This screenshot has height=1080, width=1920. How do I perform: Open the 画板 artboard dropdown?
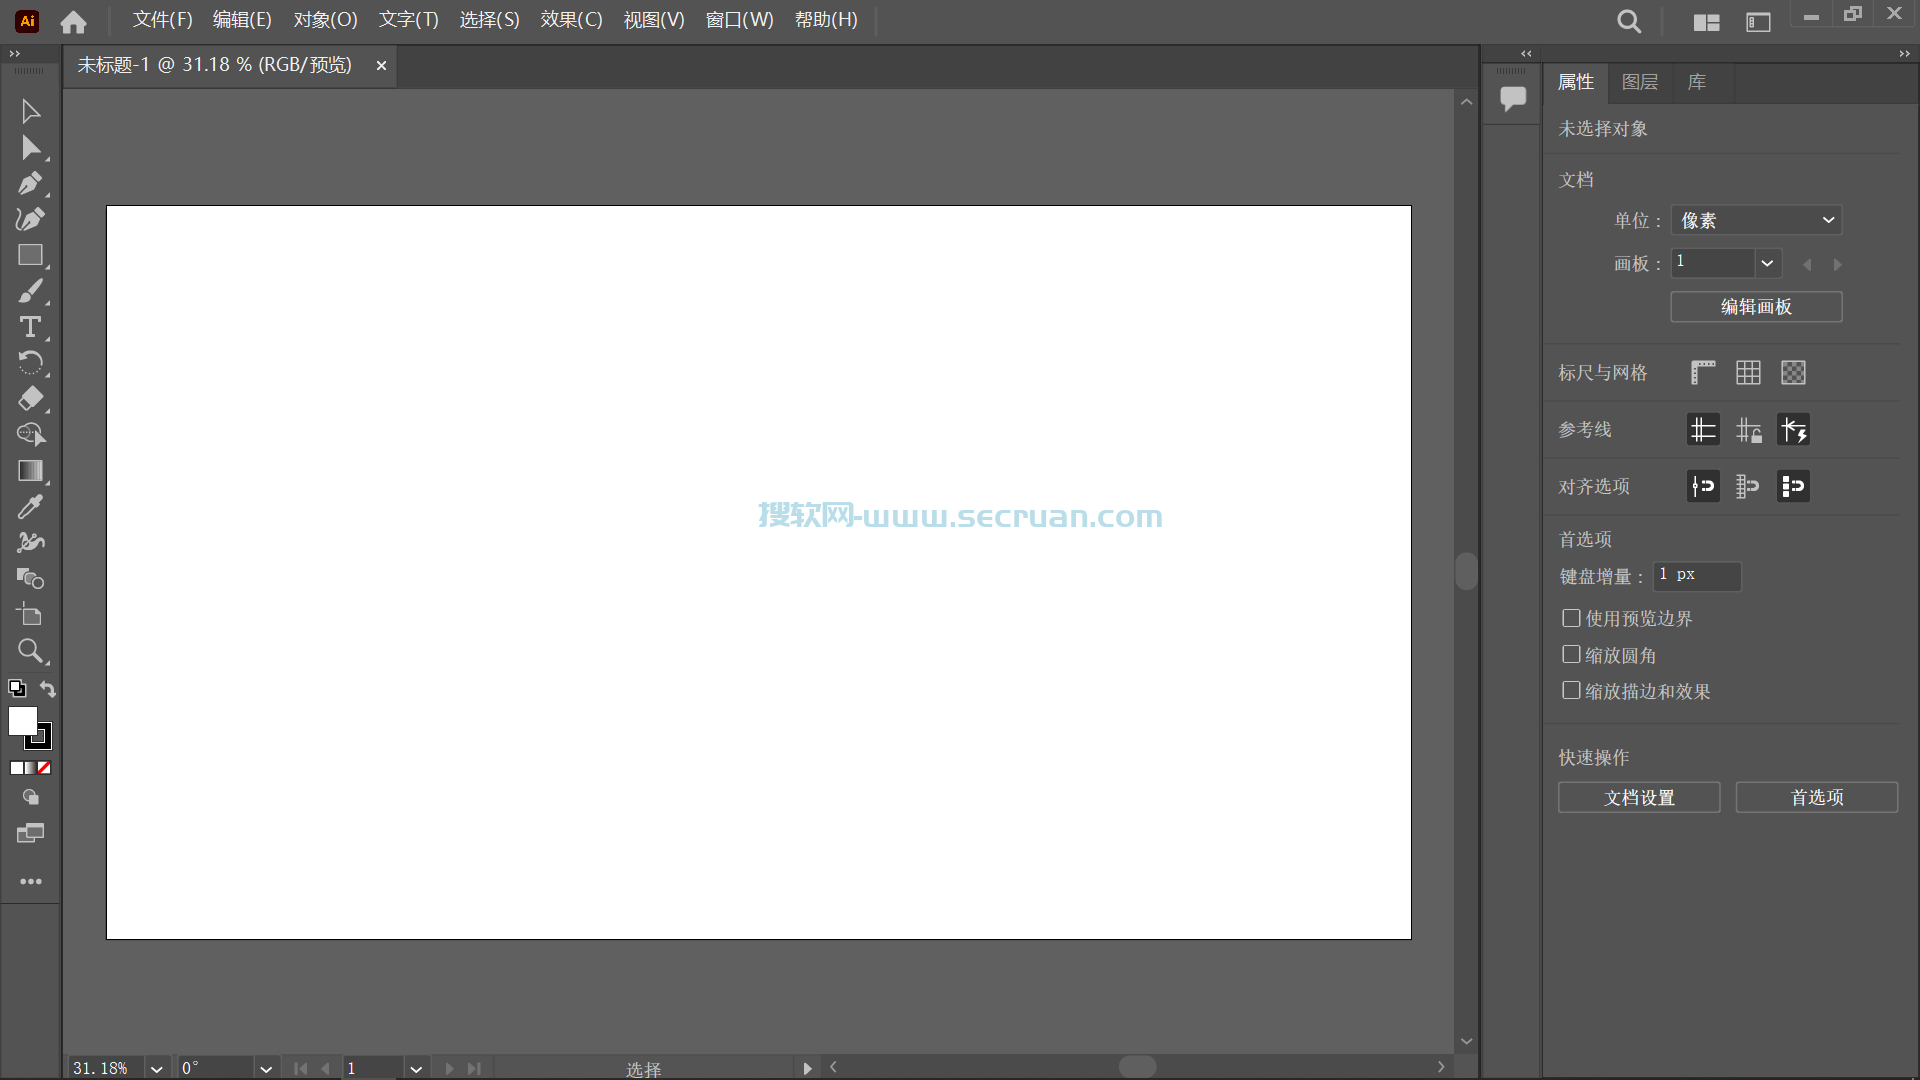point(1767,263)
